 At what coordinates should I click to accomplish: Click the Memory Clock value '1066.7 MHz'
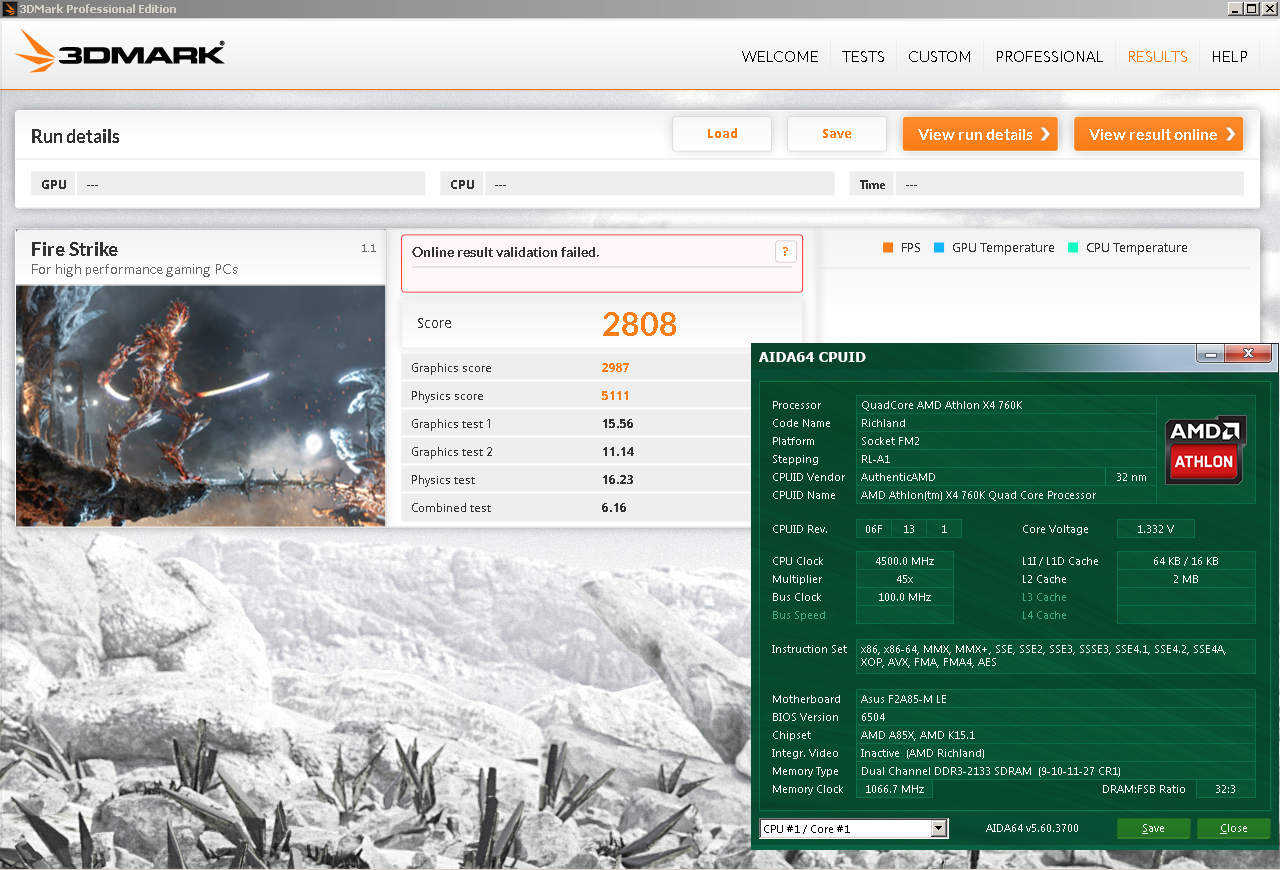click(894, 789)
